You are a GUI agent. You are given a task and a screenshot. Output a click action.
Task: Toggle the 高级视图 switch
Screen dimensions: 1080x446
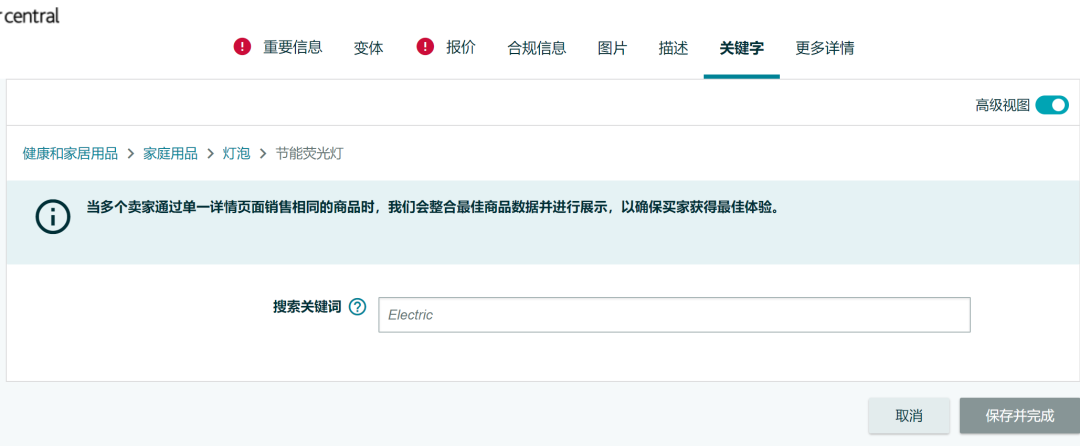1051,105
